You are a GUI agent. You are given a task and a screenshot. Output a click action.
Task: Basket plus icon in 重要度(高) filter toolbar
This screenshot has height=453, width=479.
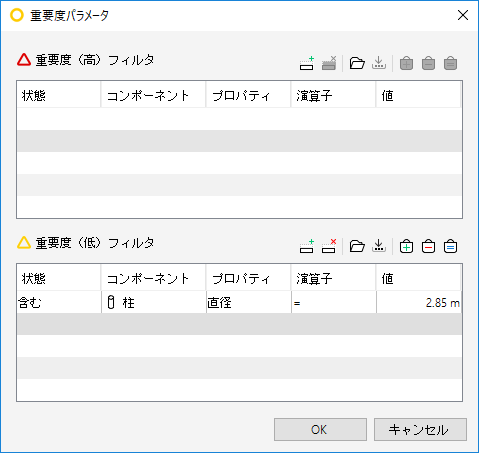[x=406, y=63]
